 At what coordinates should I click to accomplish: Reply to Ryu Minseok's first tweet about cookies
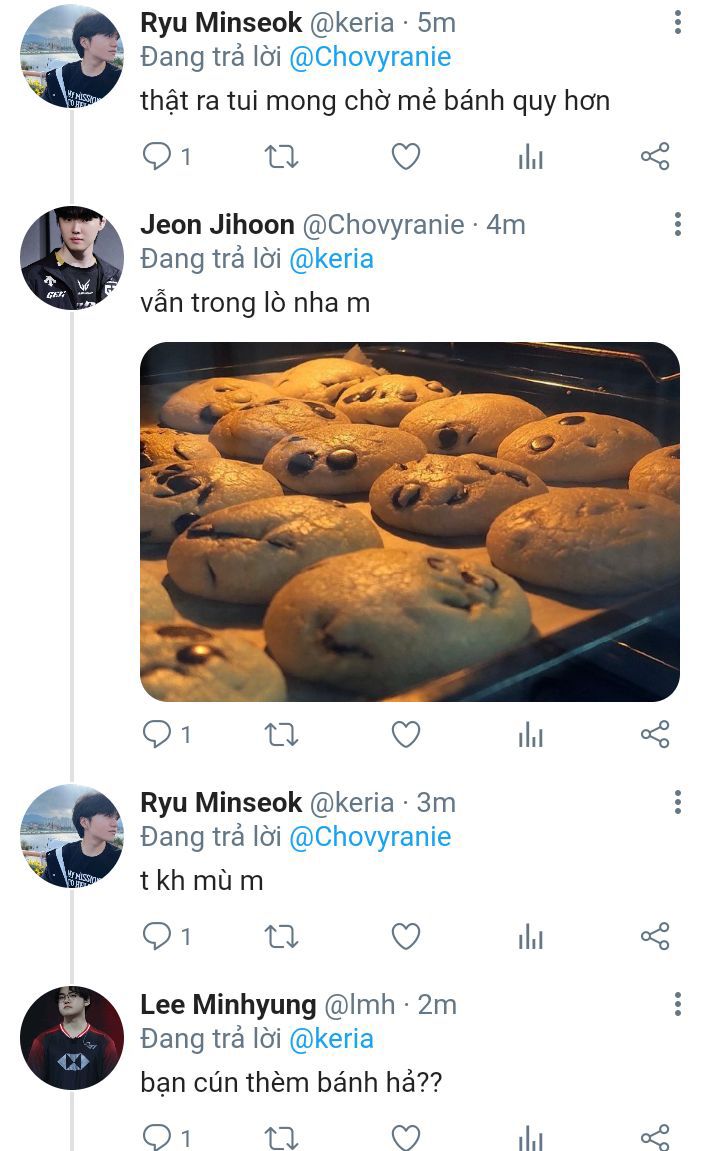point(157,156)
